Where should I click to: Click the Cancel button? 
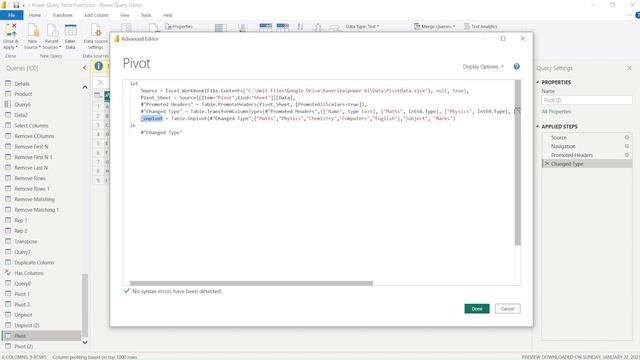[x=507, y=309]
